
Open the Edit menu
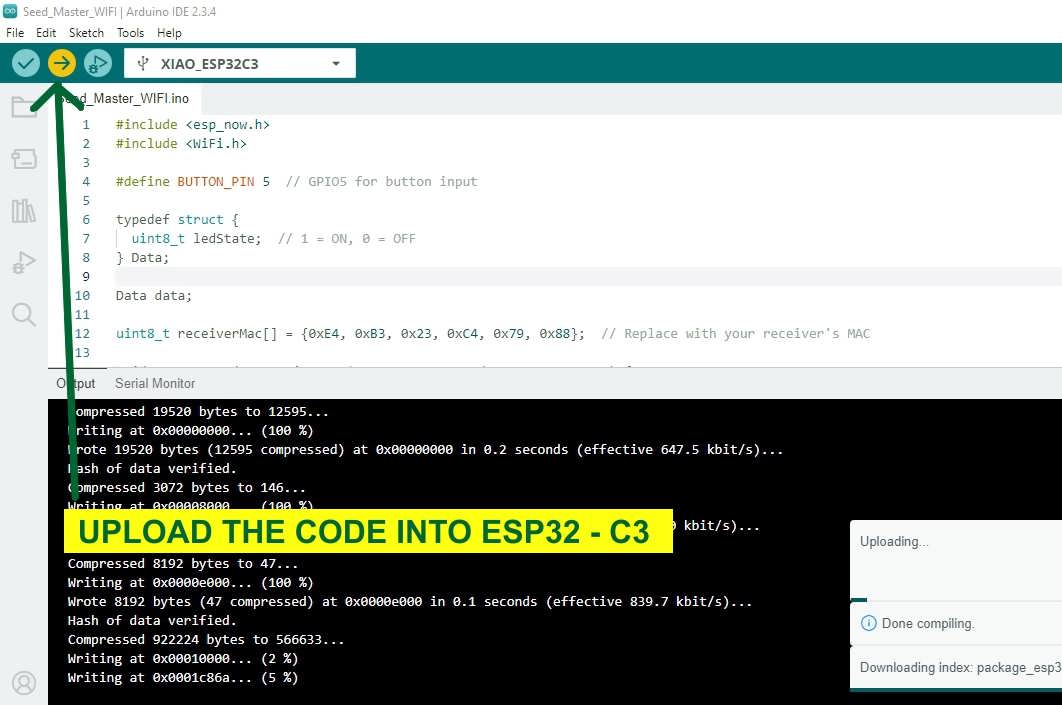46,33
